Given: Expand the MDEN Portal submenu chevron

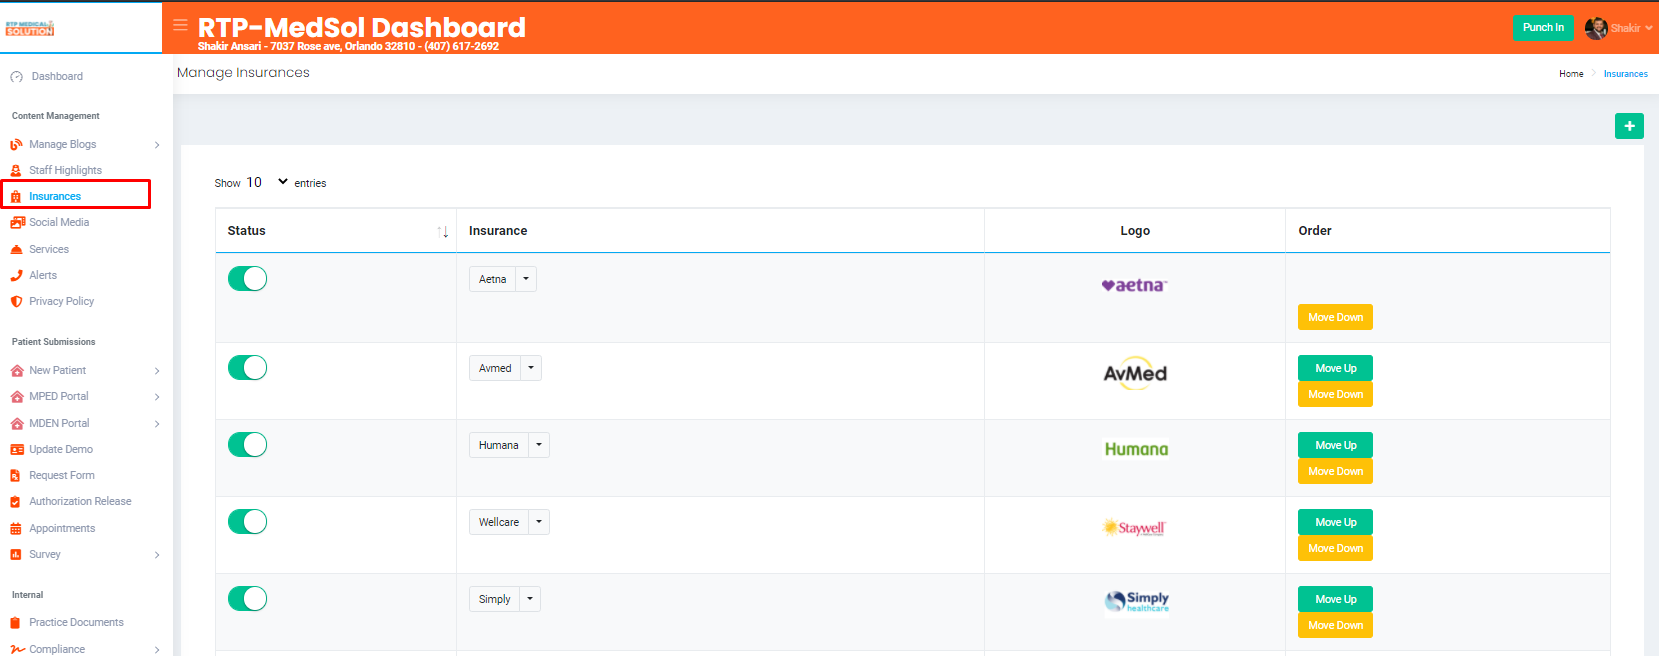Looking at the screenshot, I should [157, 424].
